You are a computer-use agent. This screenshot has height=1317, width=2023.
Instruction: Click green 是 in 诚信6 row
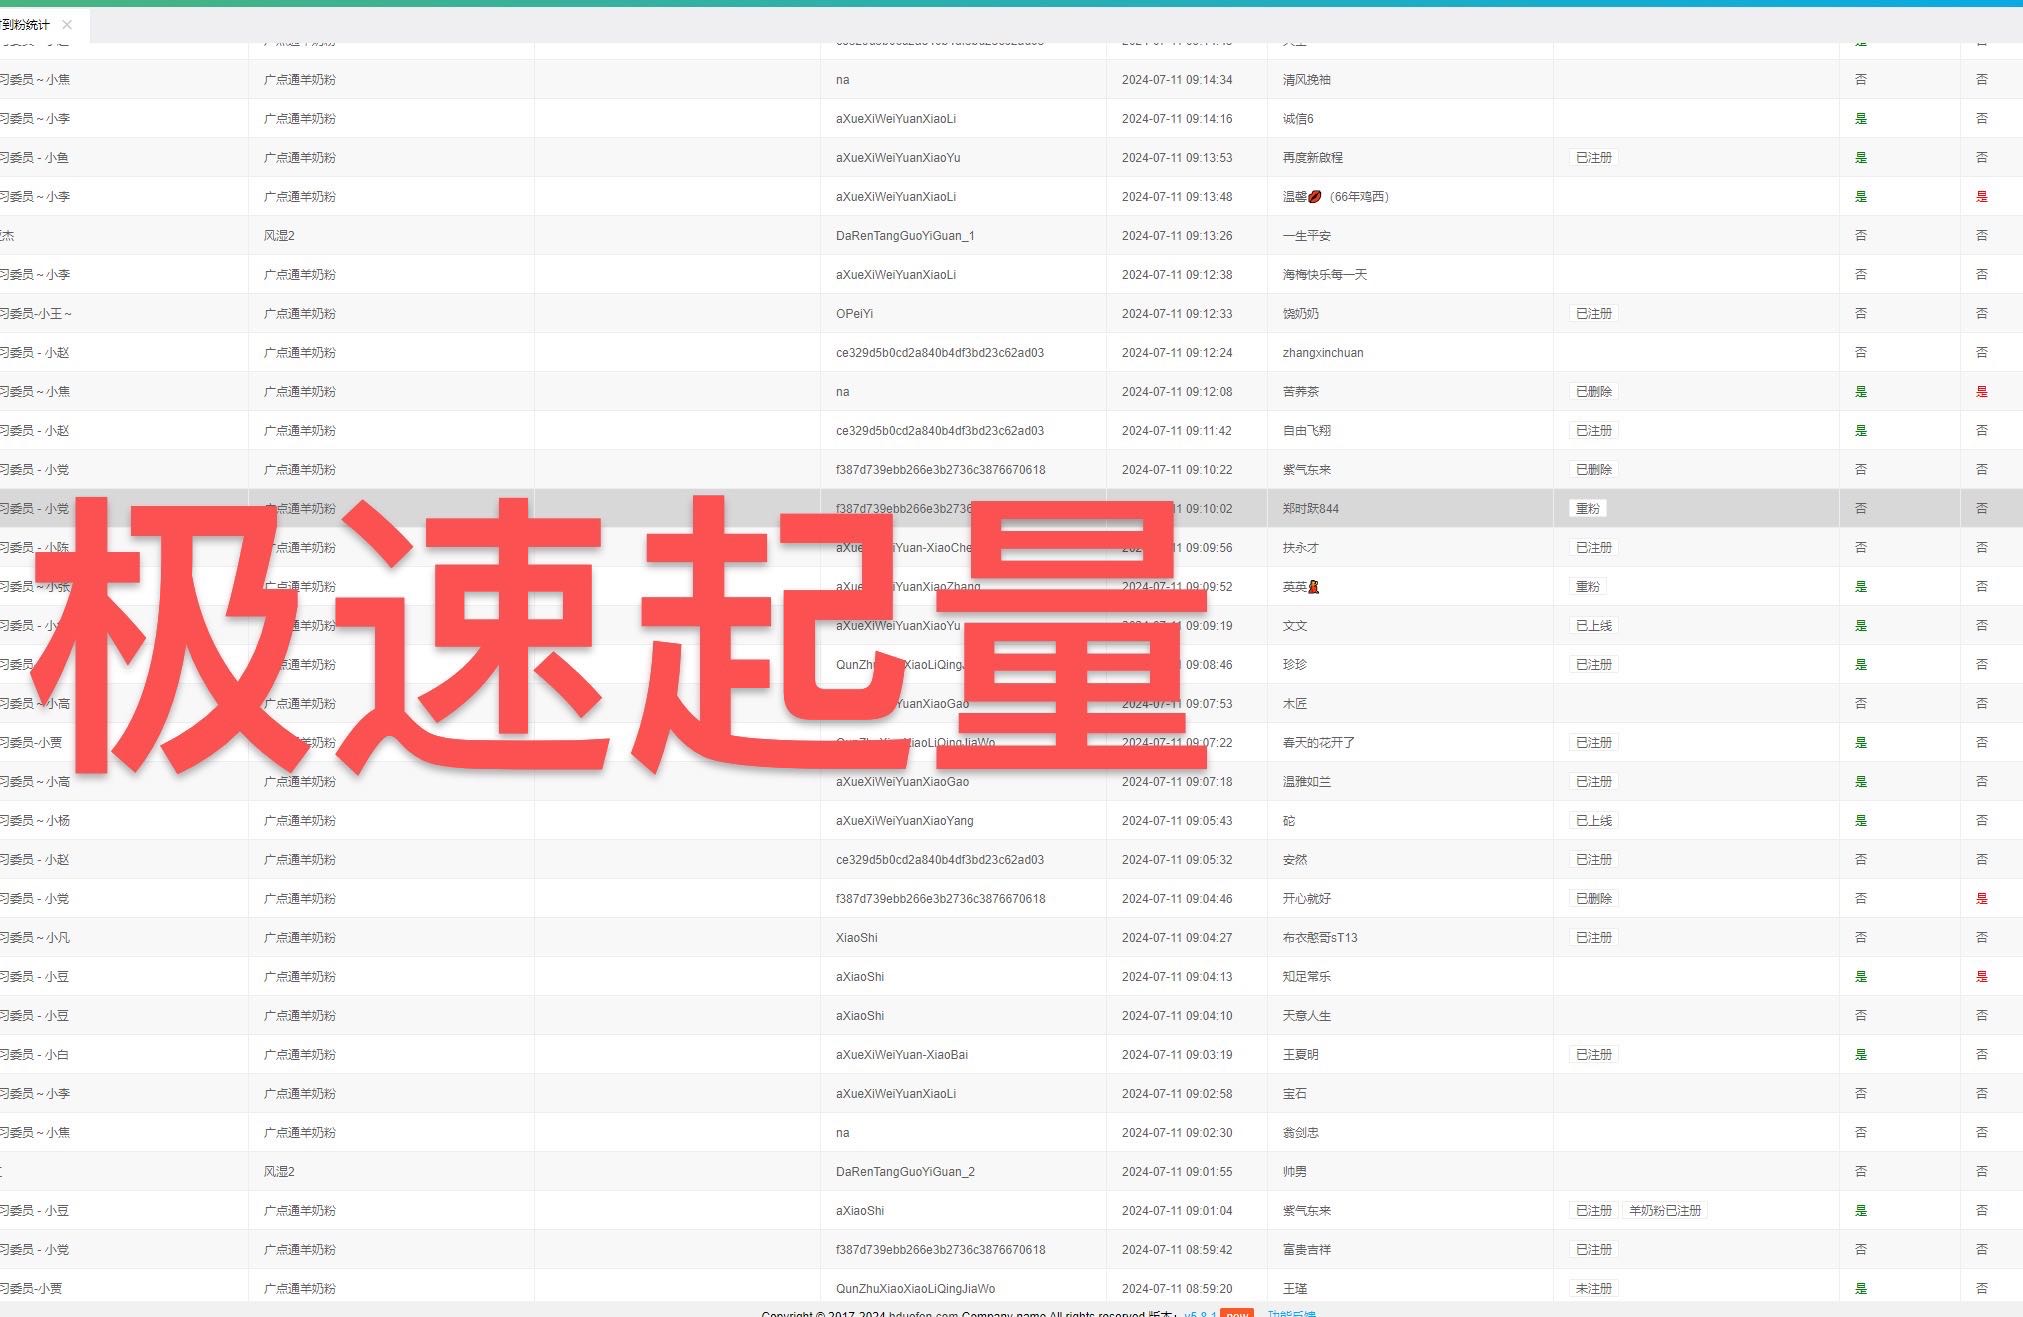pos(1860,119)
